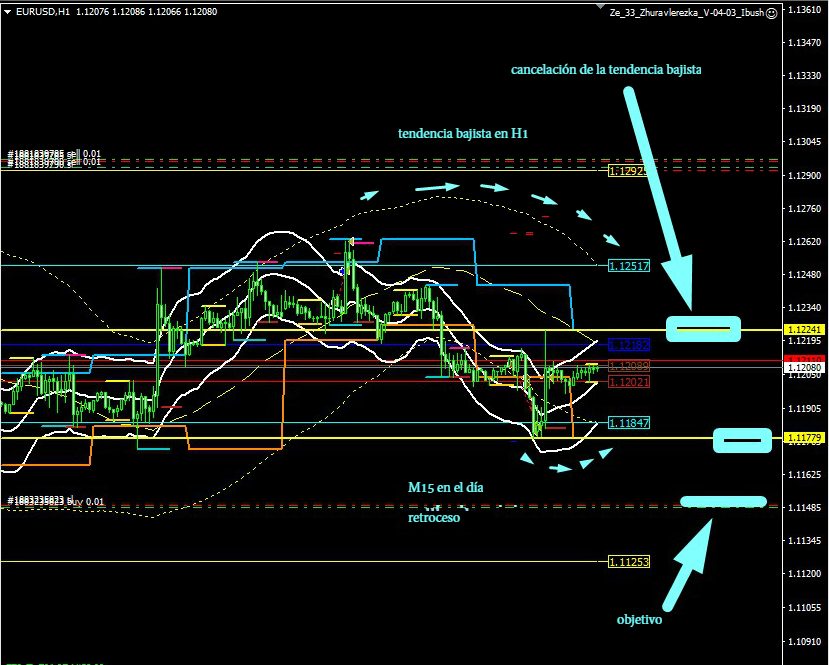The width and height of the screenshot is (829, 665).
Task: Select the buy 0.01 pending order label
Action: 55,501
